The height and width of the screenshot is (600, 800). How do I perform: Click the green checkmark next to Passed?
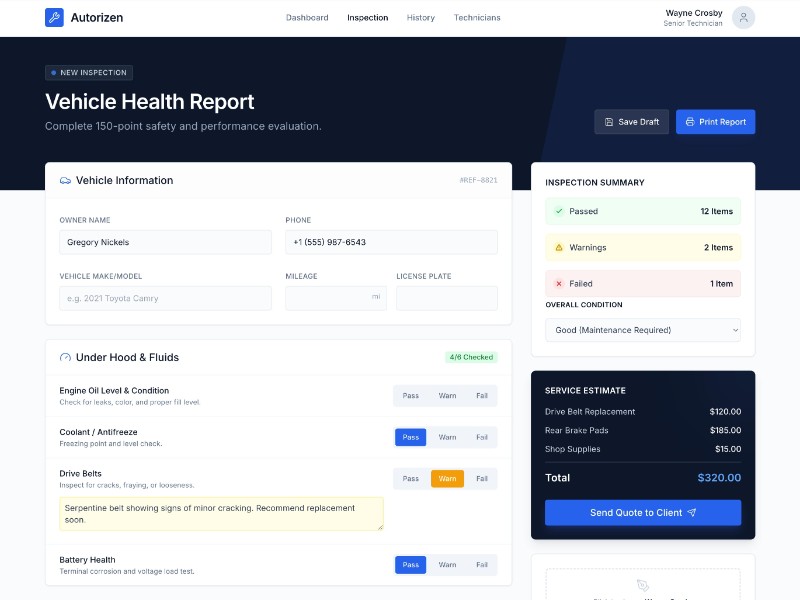tap(558, 211)
